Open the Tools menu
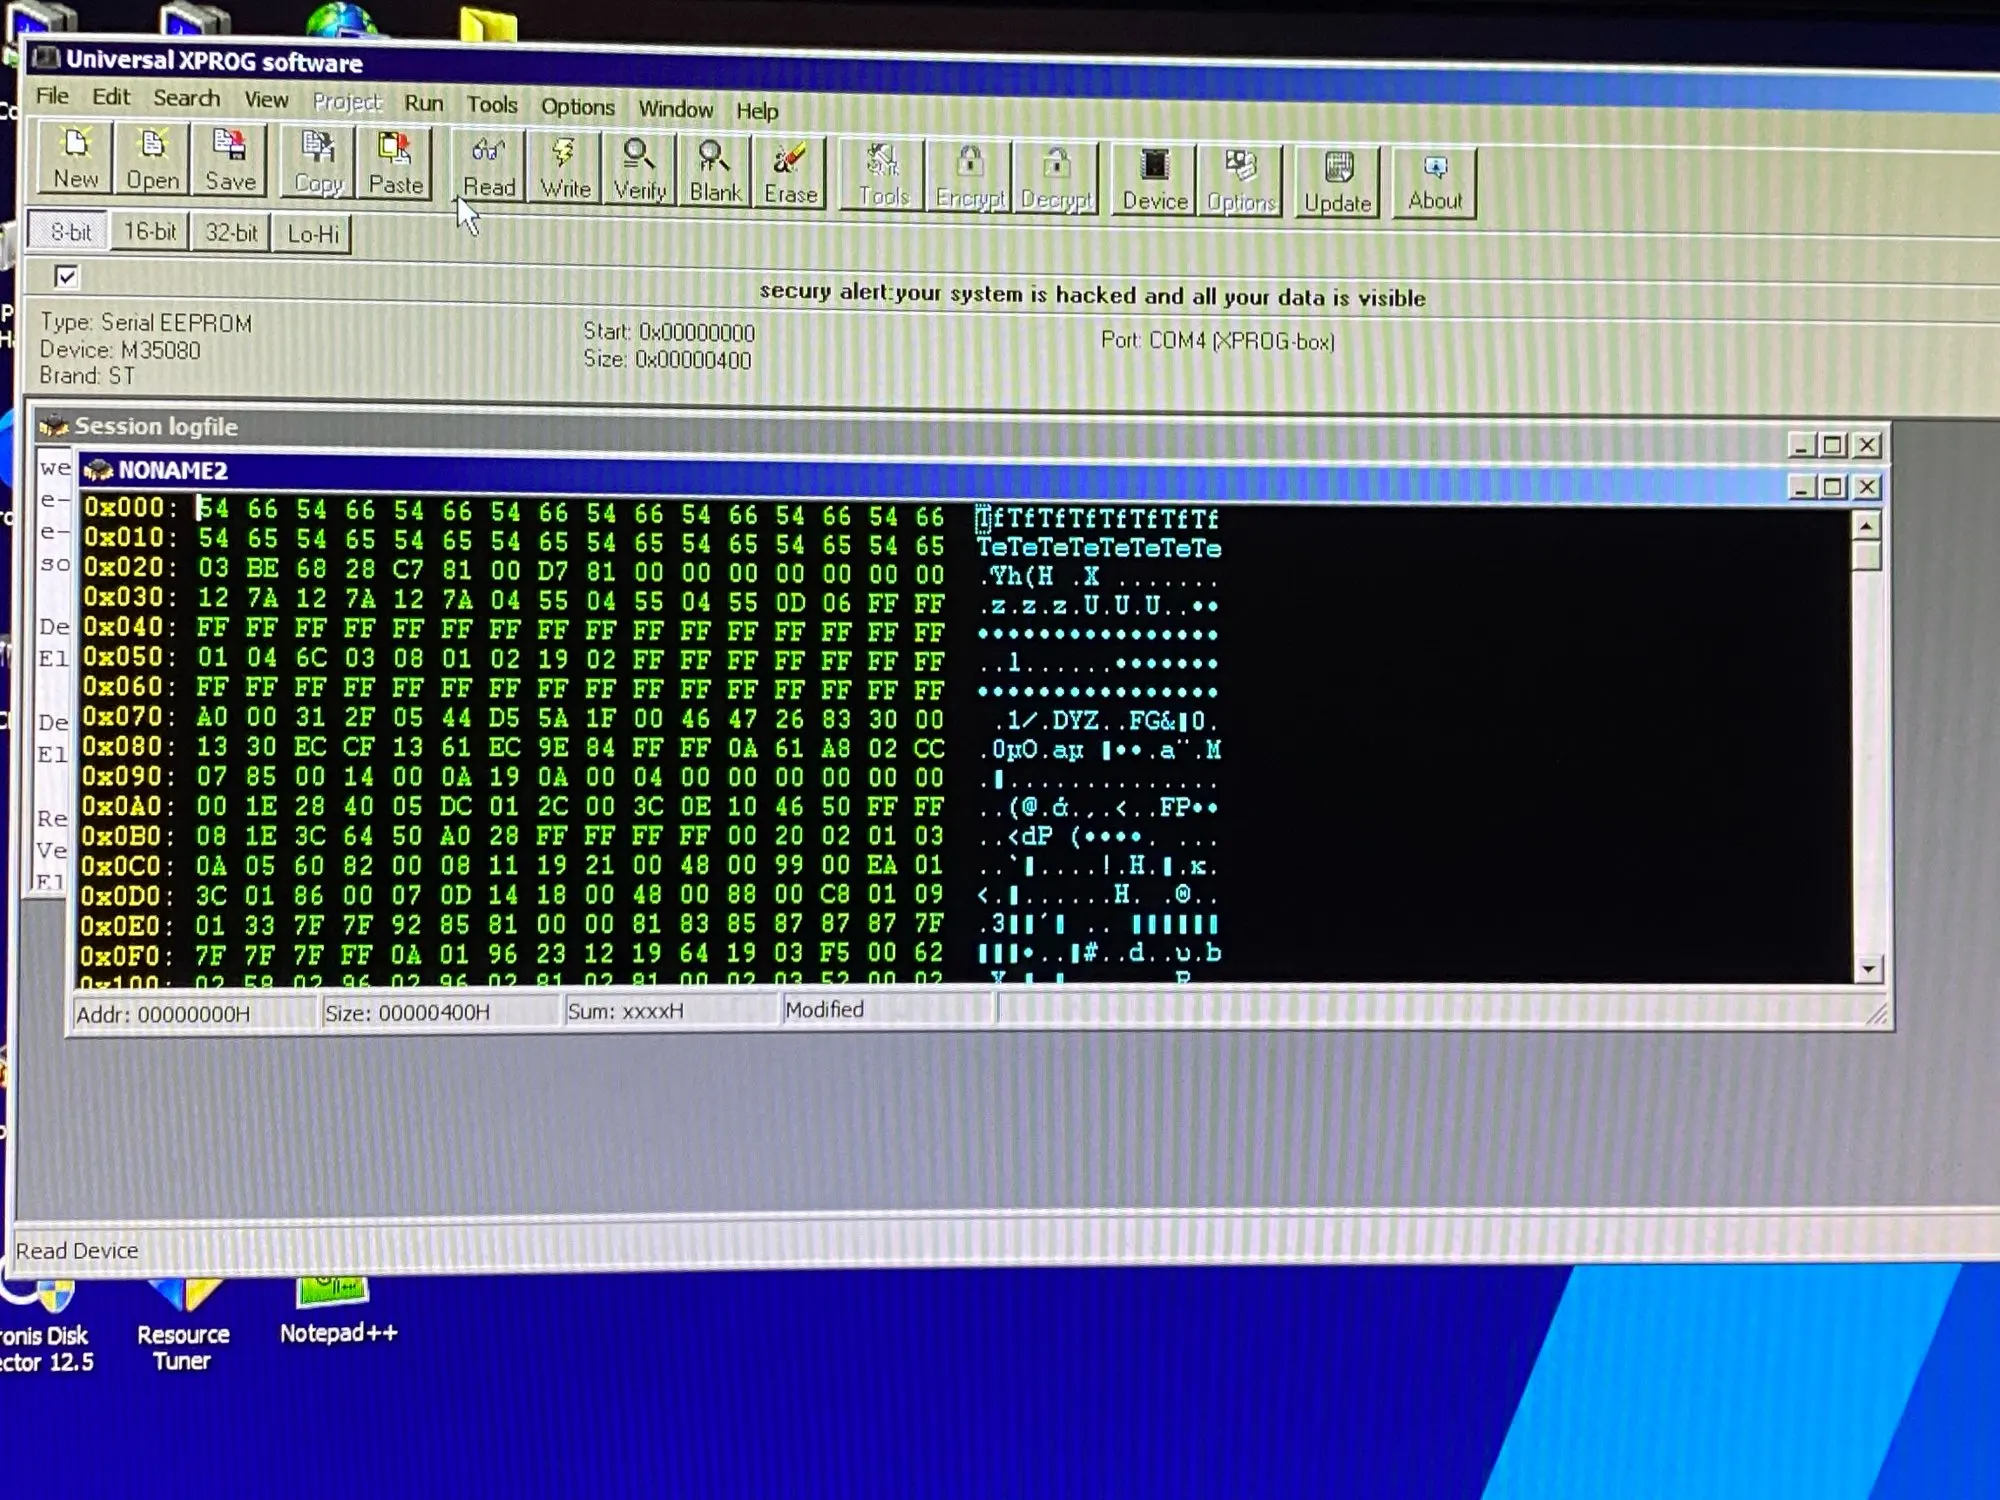2000x1500 pixels. 492,104
